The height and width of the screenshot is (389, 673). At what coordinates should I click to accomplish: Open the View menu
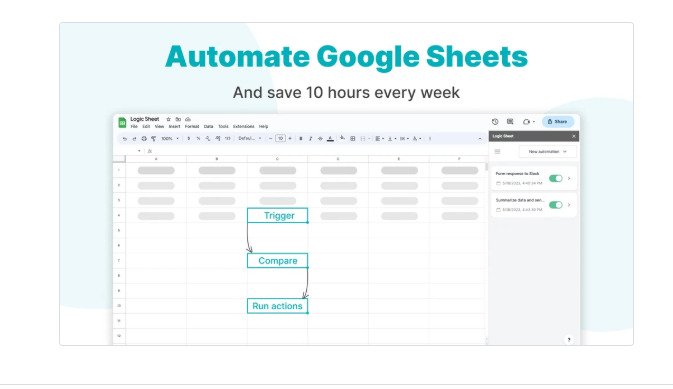point(160,127)
